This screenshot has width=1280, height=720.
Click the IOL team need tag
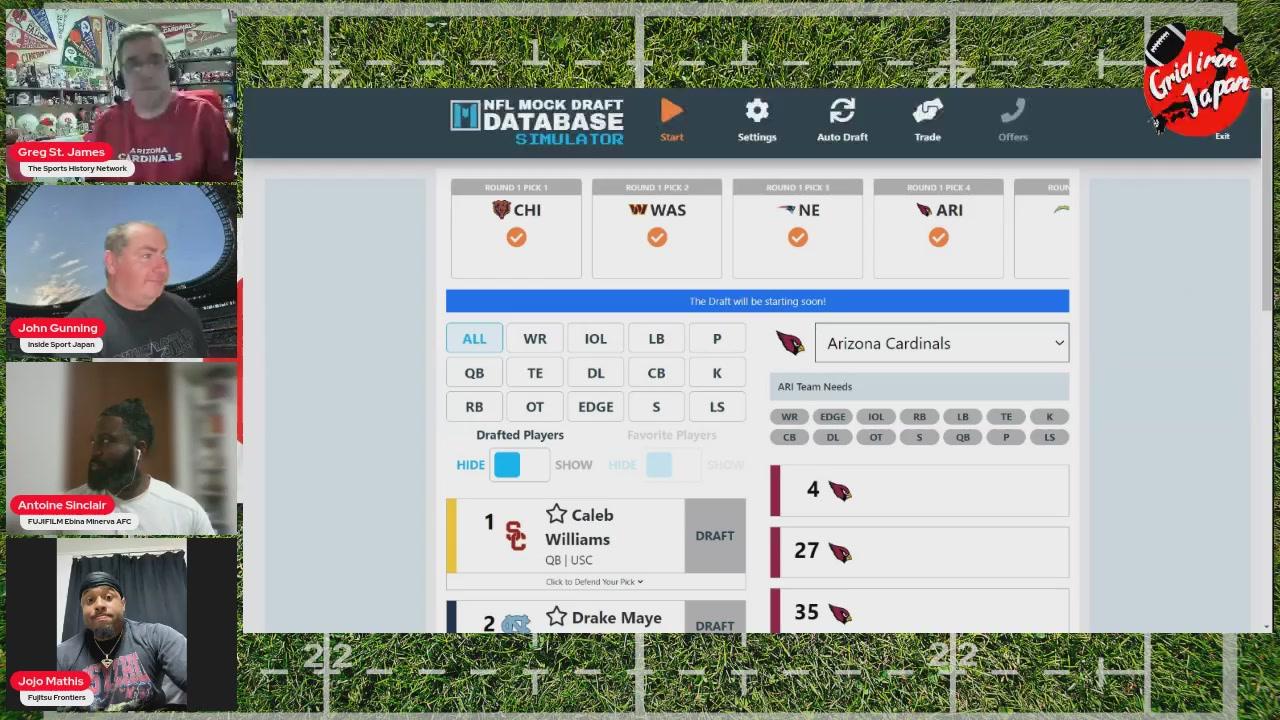click(876, 417)
